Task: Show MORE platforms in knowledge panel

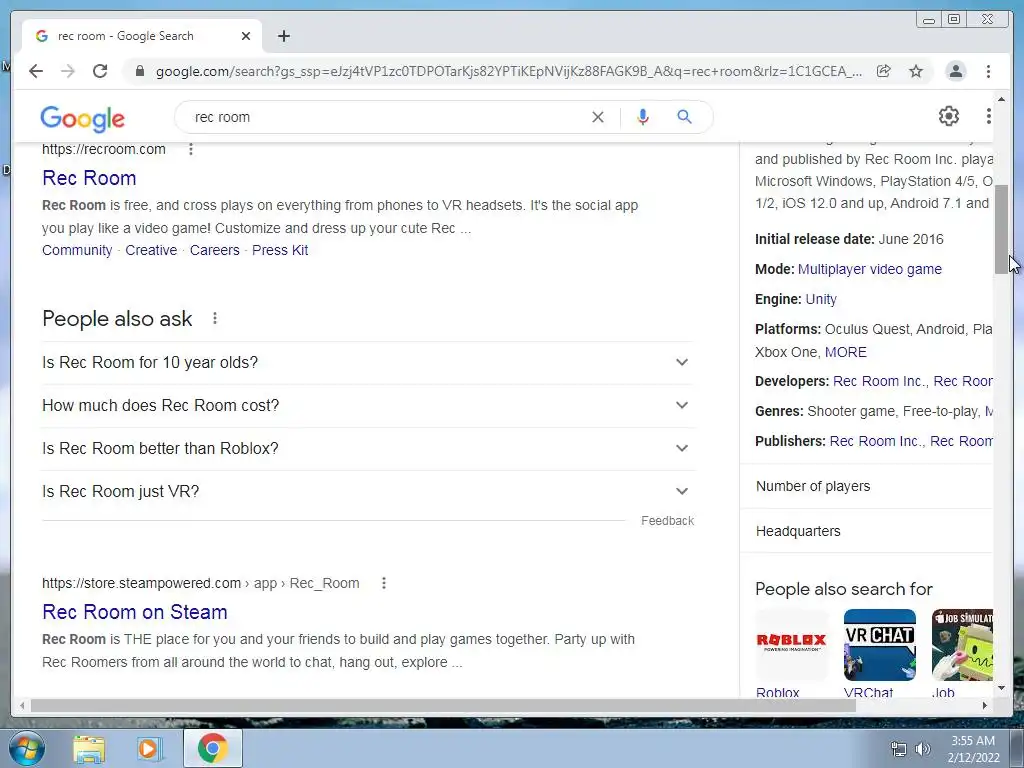Action: 846,352
